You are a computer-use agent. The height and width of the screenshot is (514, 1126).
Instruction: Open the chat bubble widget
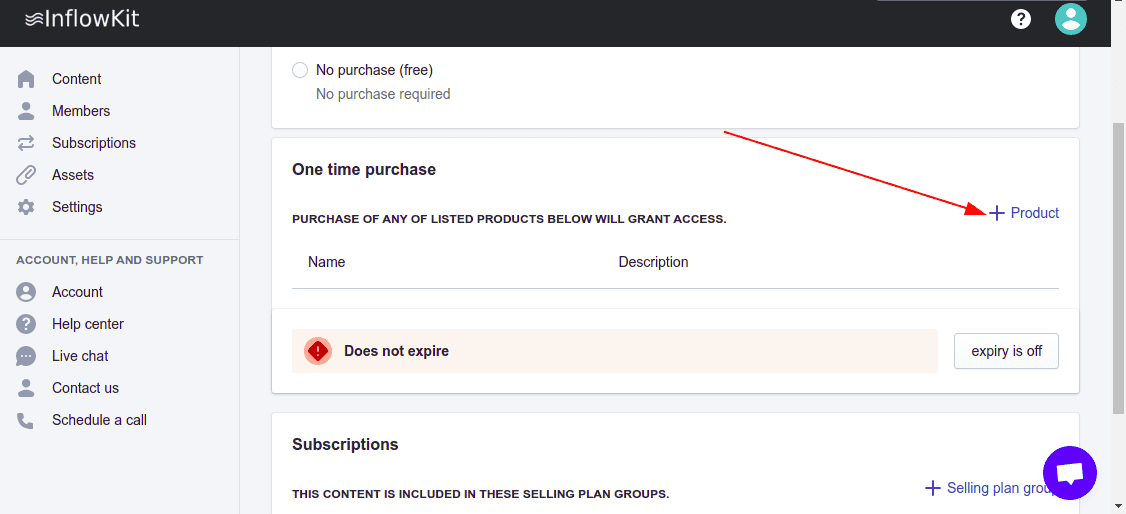(1069, 473)
